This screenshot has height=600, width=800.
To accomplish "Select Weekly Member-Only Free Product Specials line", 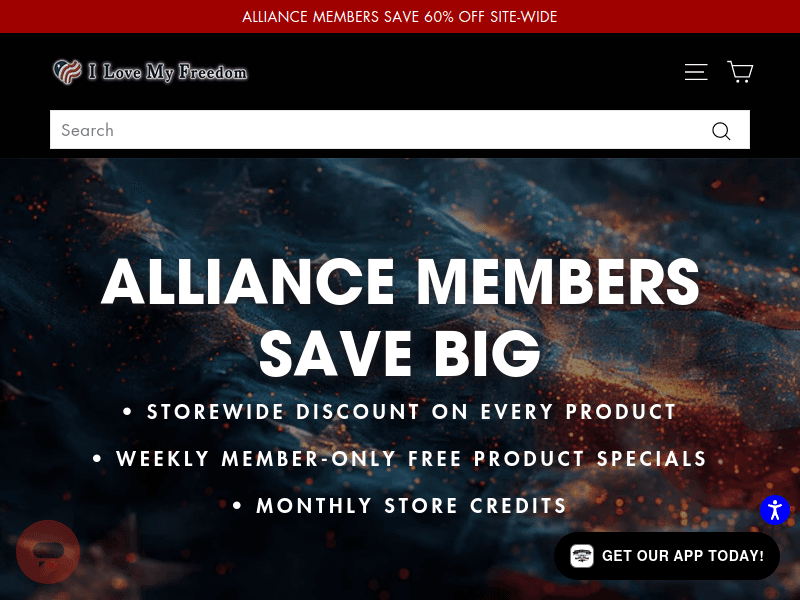I will (400, 459).
